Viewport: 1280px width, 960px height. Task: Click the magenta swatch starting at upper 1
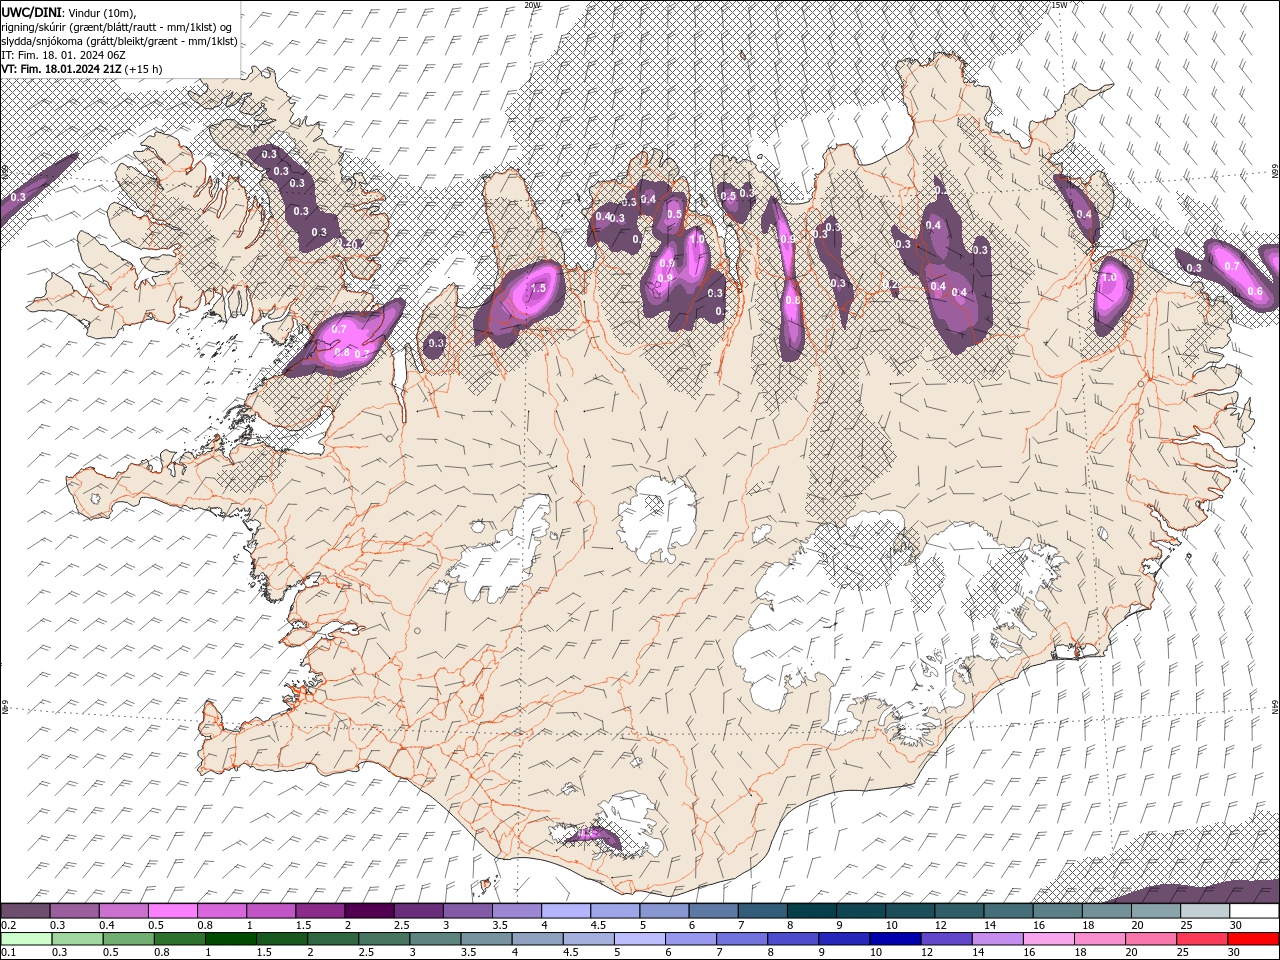coord(271,911)
